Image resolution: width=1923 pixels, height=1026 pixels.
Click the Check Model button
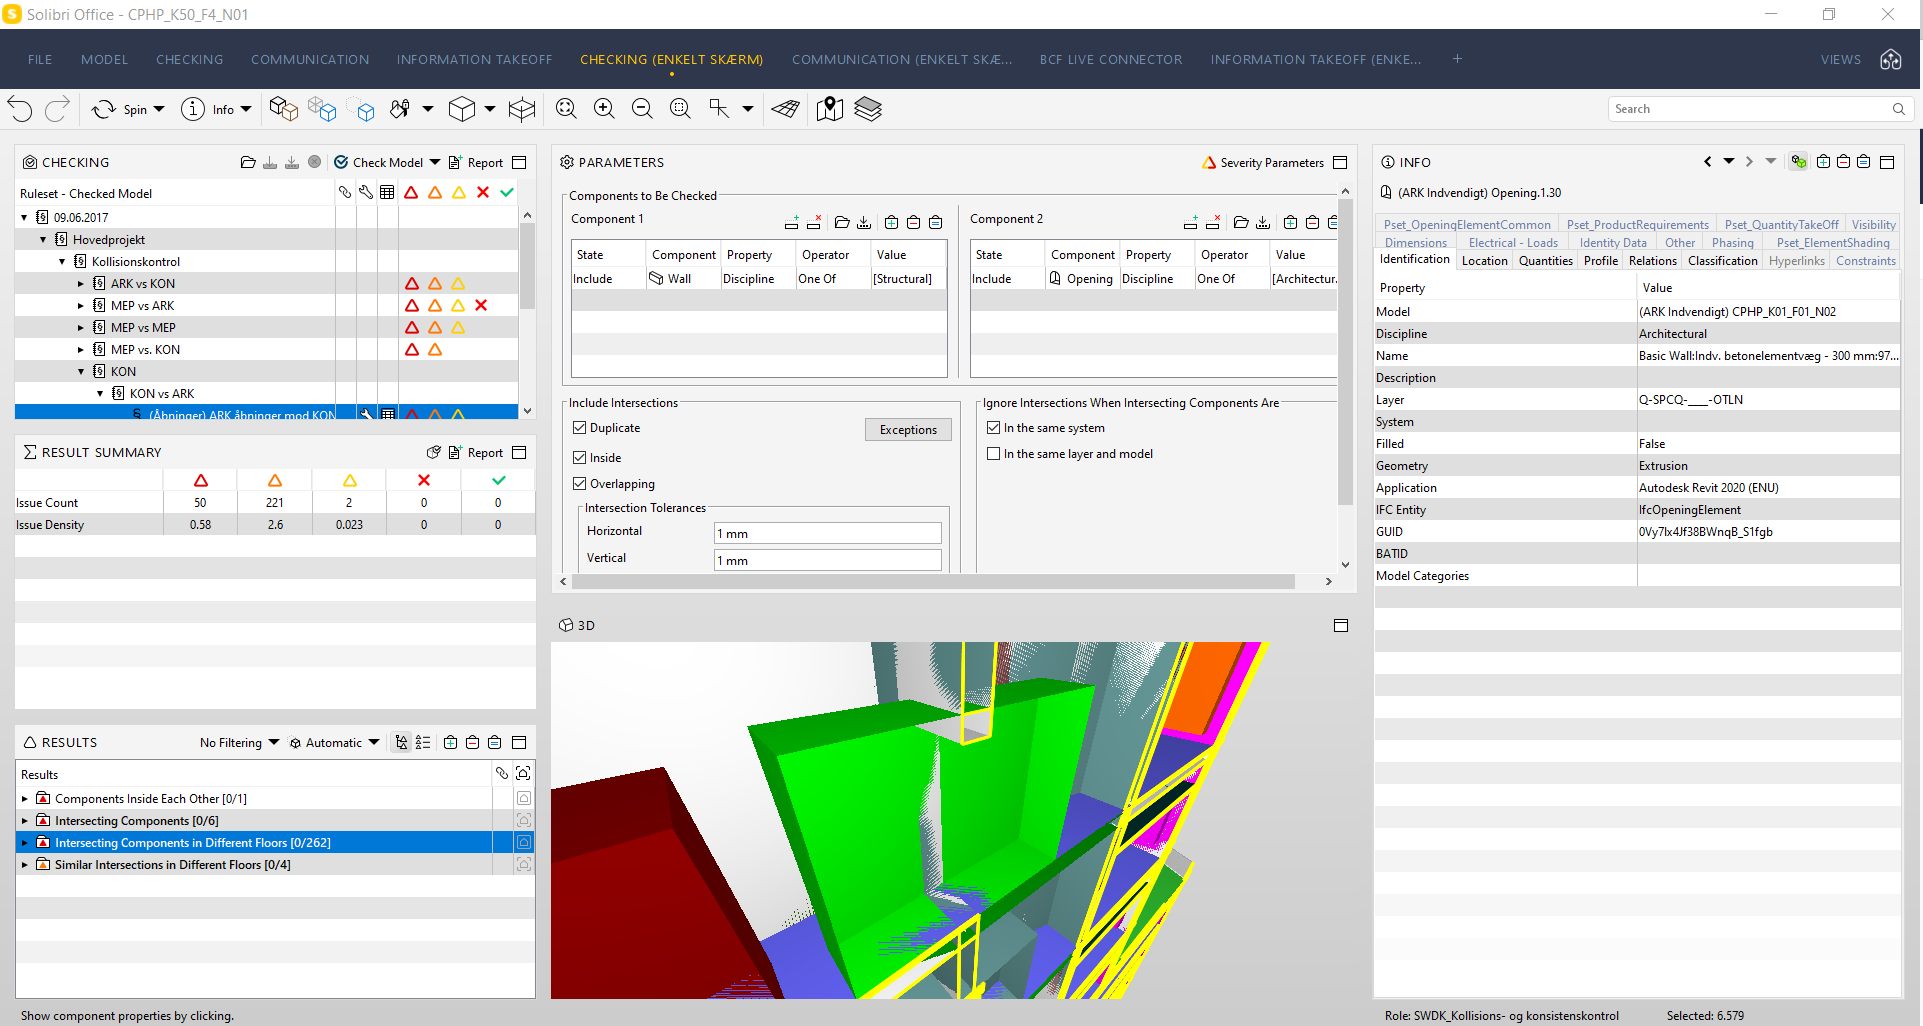[378, 162]
